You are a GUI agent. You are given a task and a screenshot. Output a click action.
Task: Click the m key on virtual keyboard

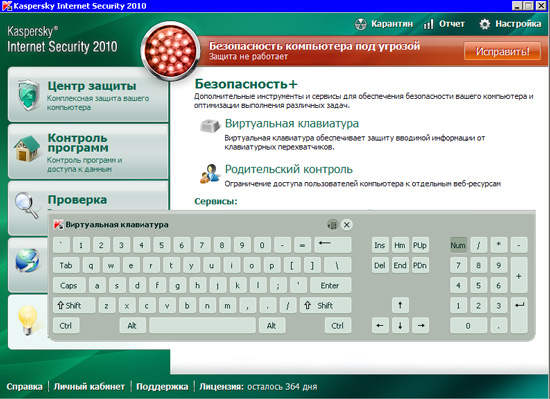pos(228,305)
